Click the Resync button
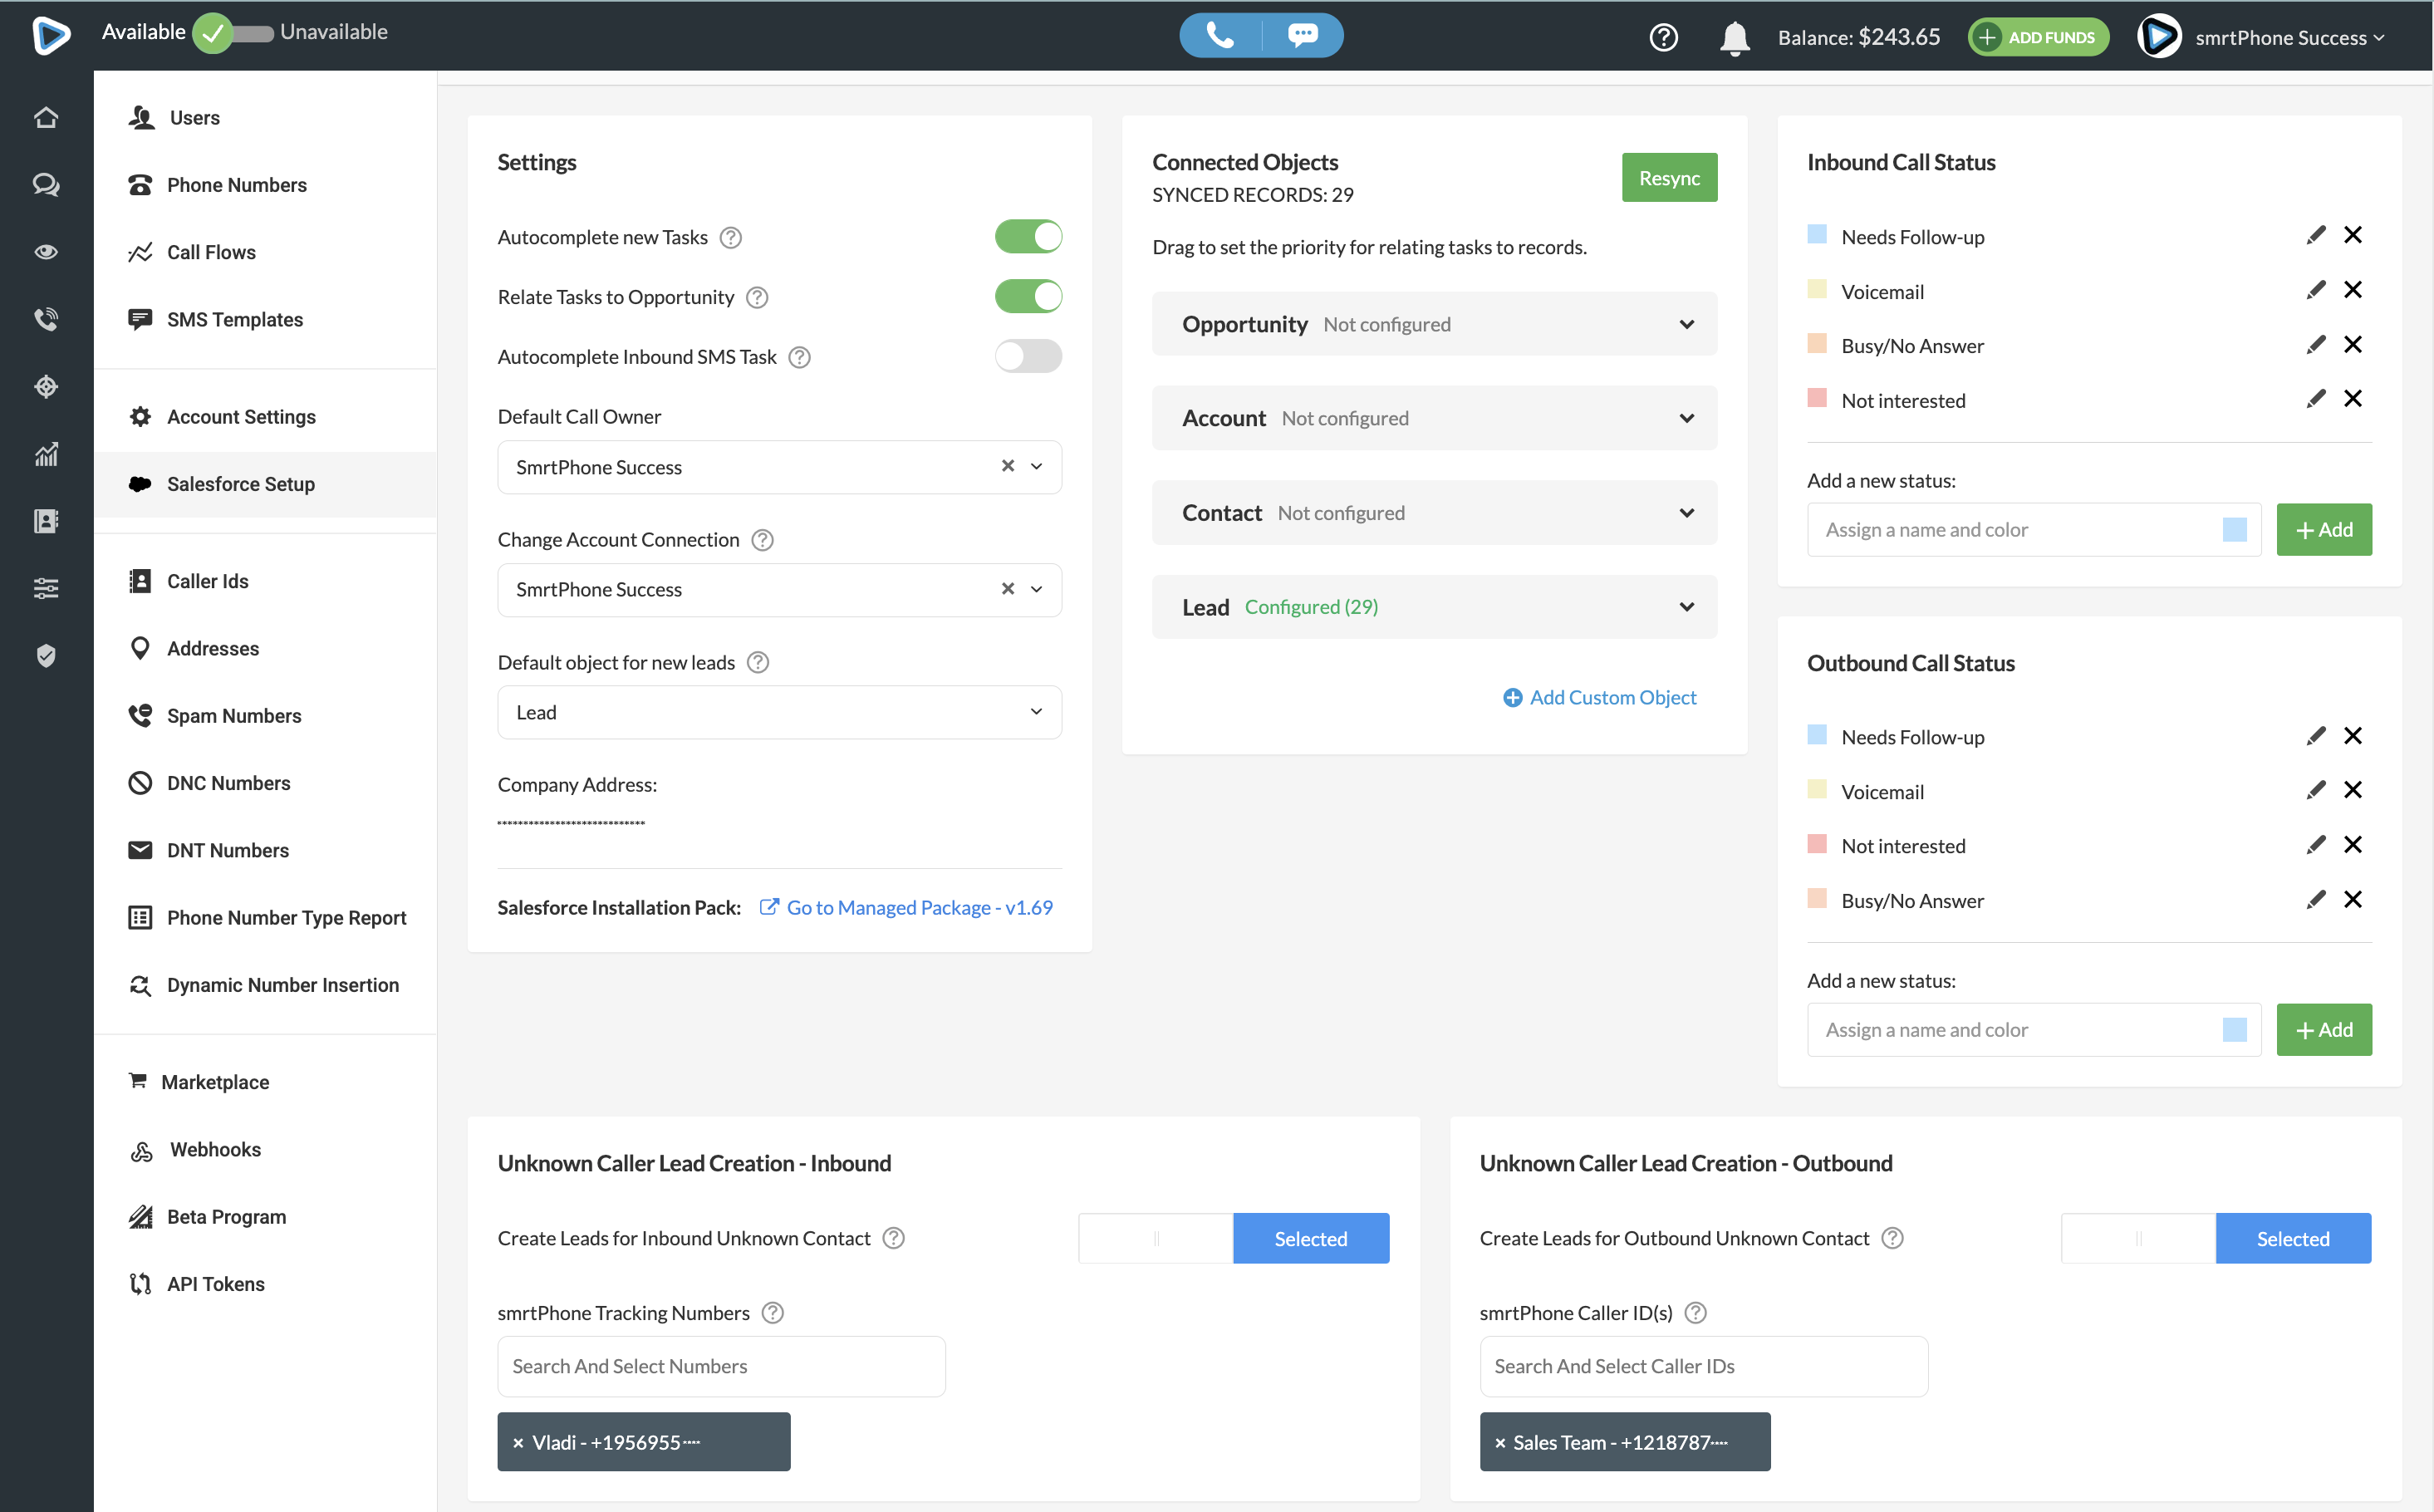 pos(1668,178)
